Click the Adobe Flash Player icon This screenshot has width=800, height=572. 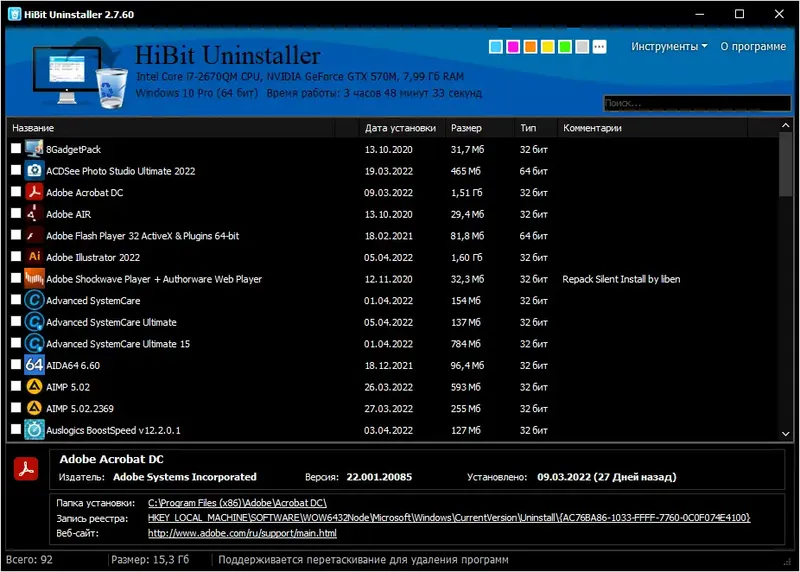pos(34,235)
